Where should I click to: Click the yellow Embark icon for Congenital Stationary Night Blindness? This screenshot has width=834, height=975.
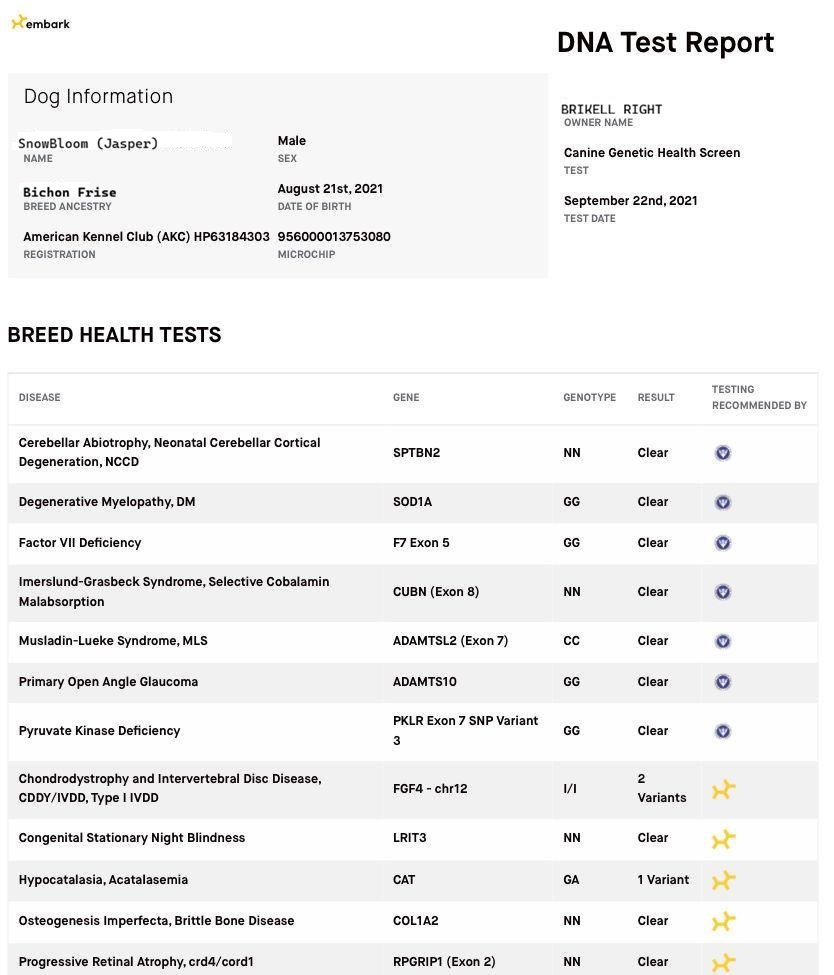tap(723, 838)
